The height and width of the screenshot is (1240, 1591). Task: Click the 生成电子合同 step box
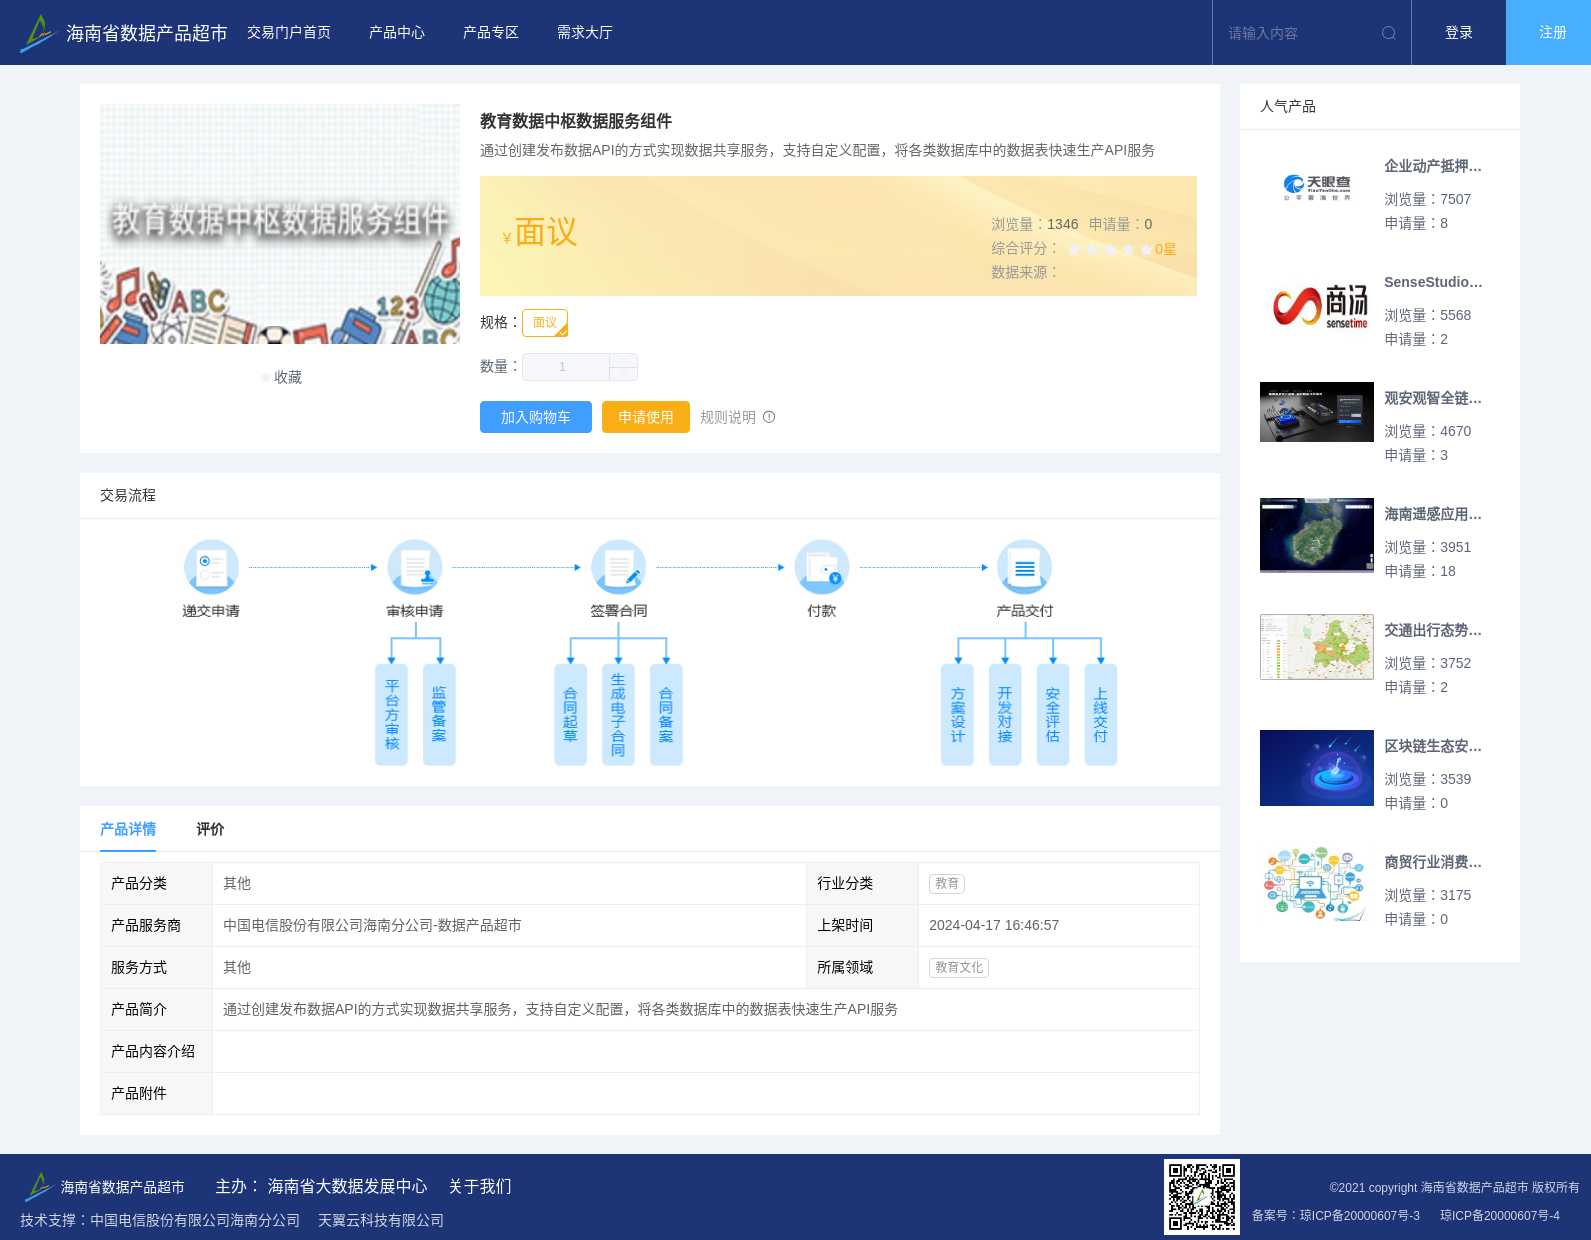618,715
